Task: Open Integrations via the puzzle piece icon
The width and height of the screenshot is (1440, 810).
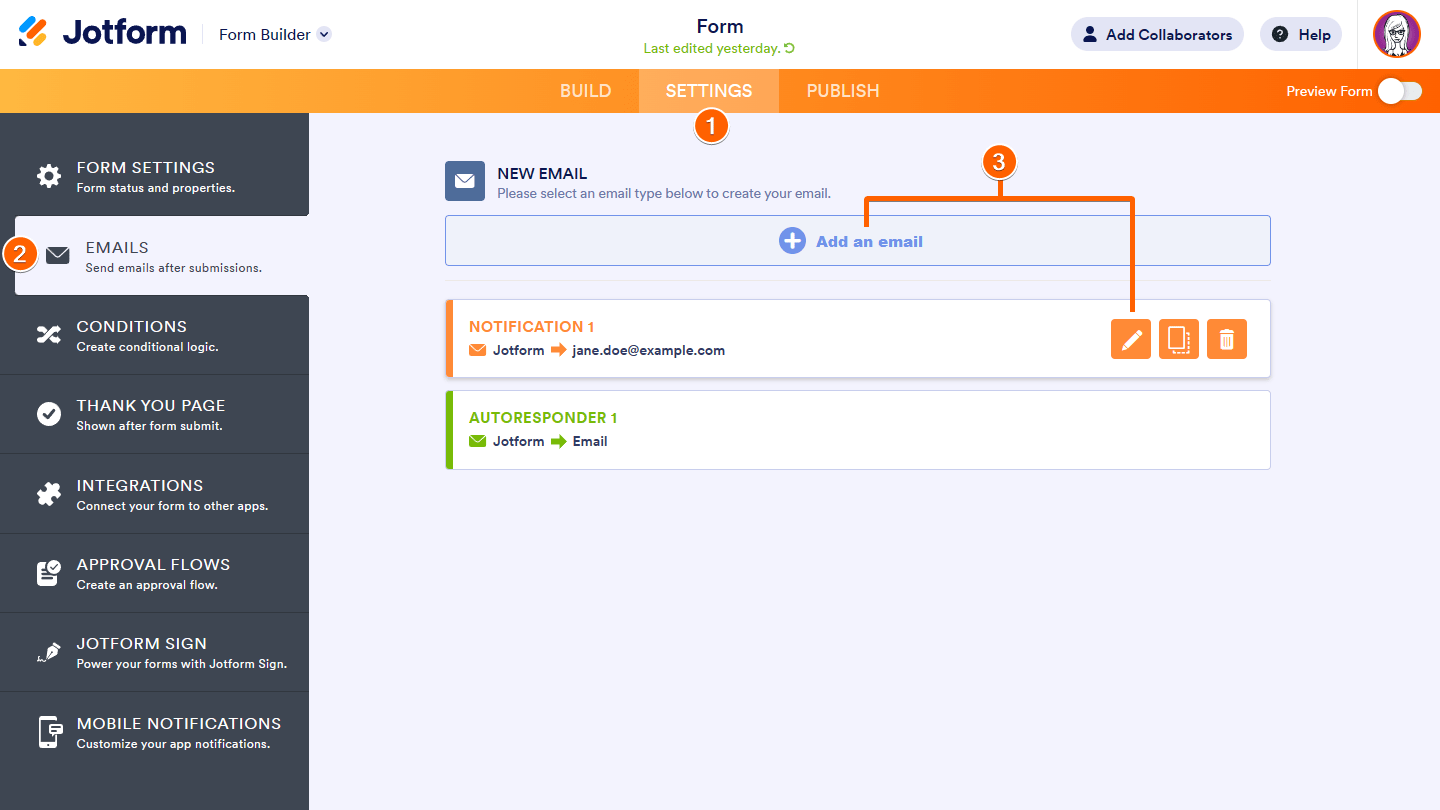Action: [x=48, y=493]
